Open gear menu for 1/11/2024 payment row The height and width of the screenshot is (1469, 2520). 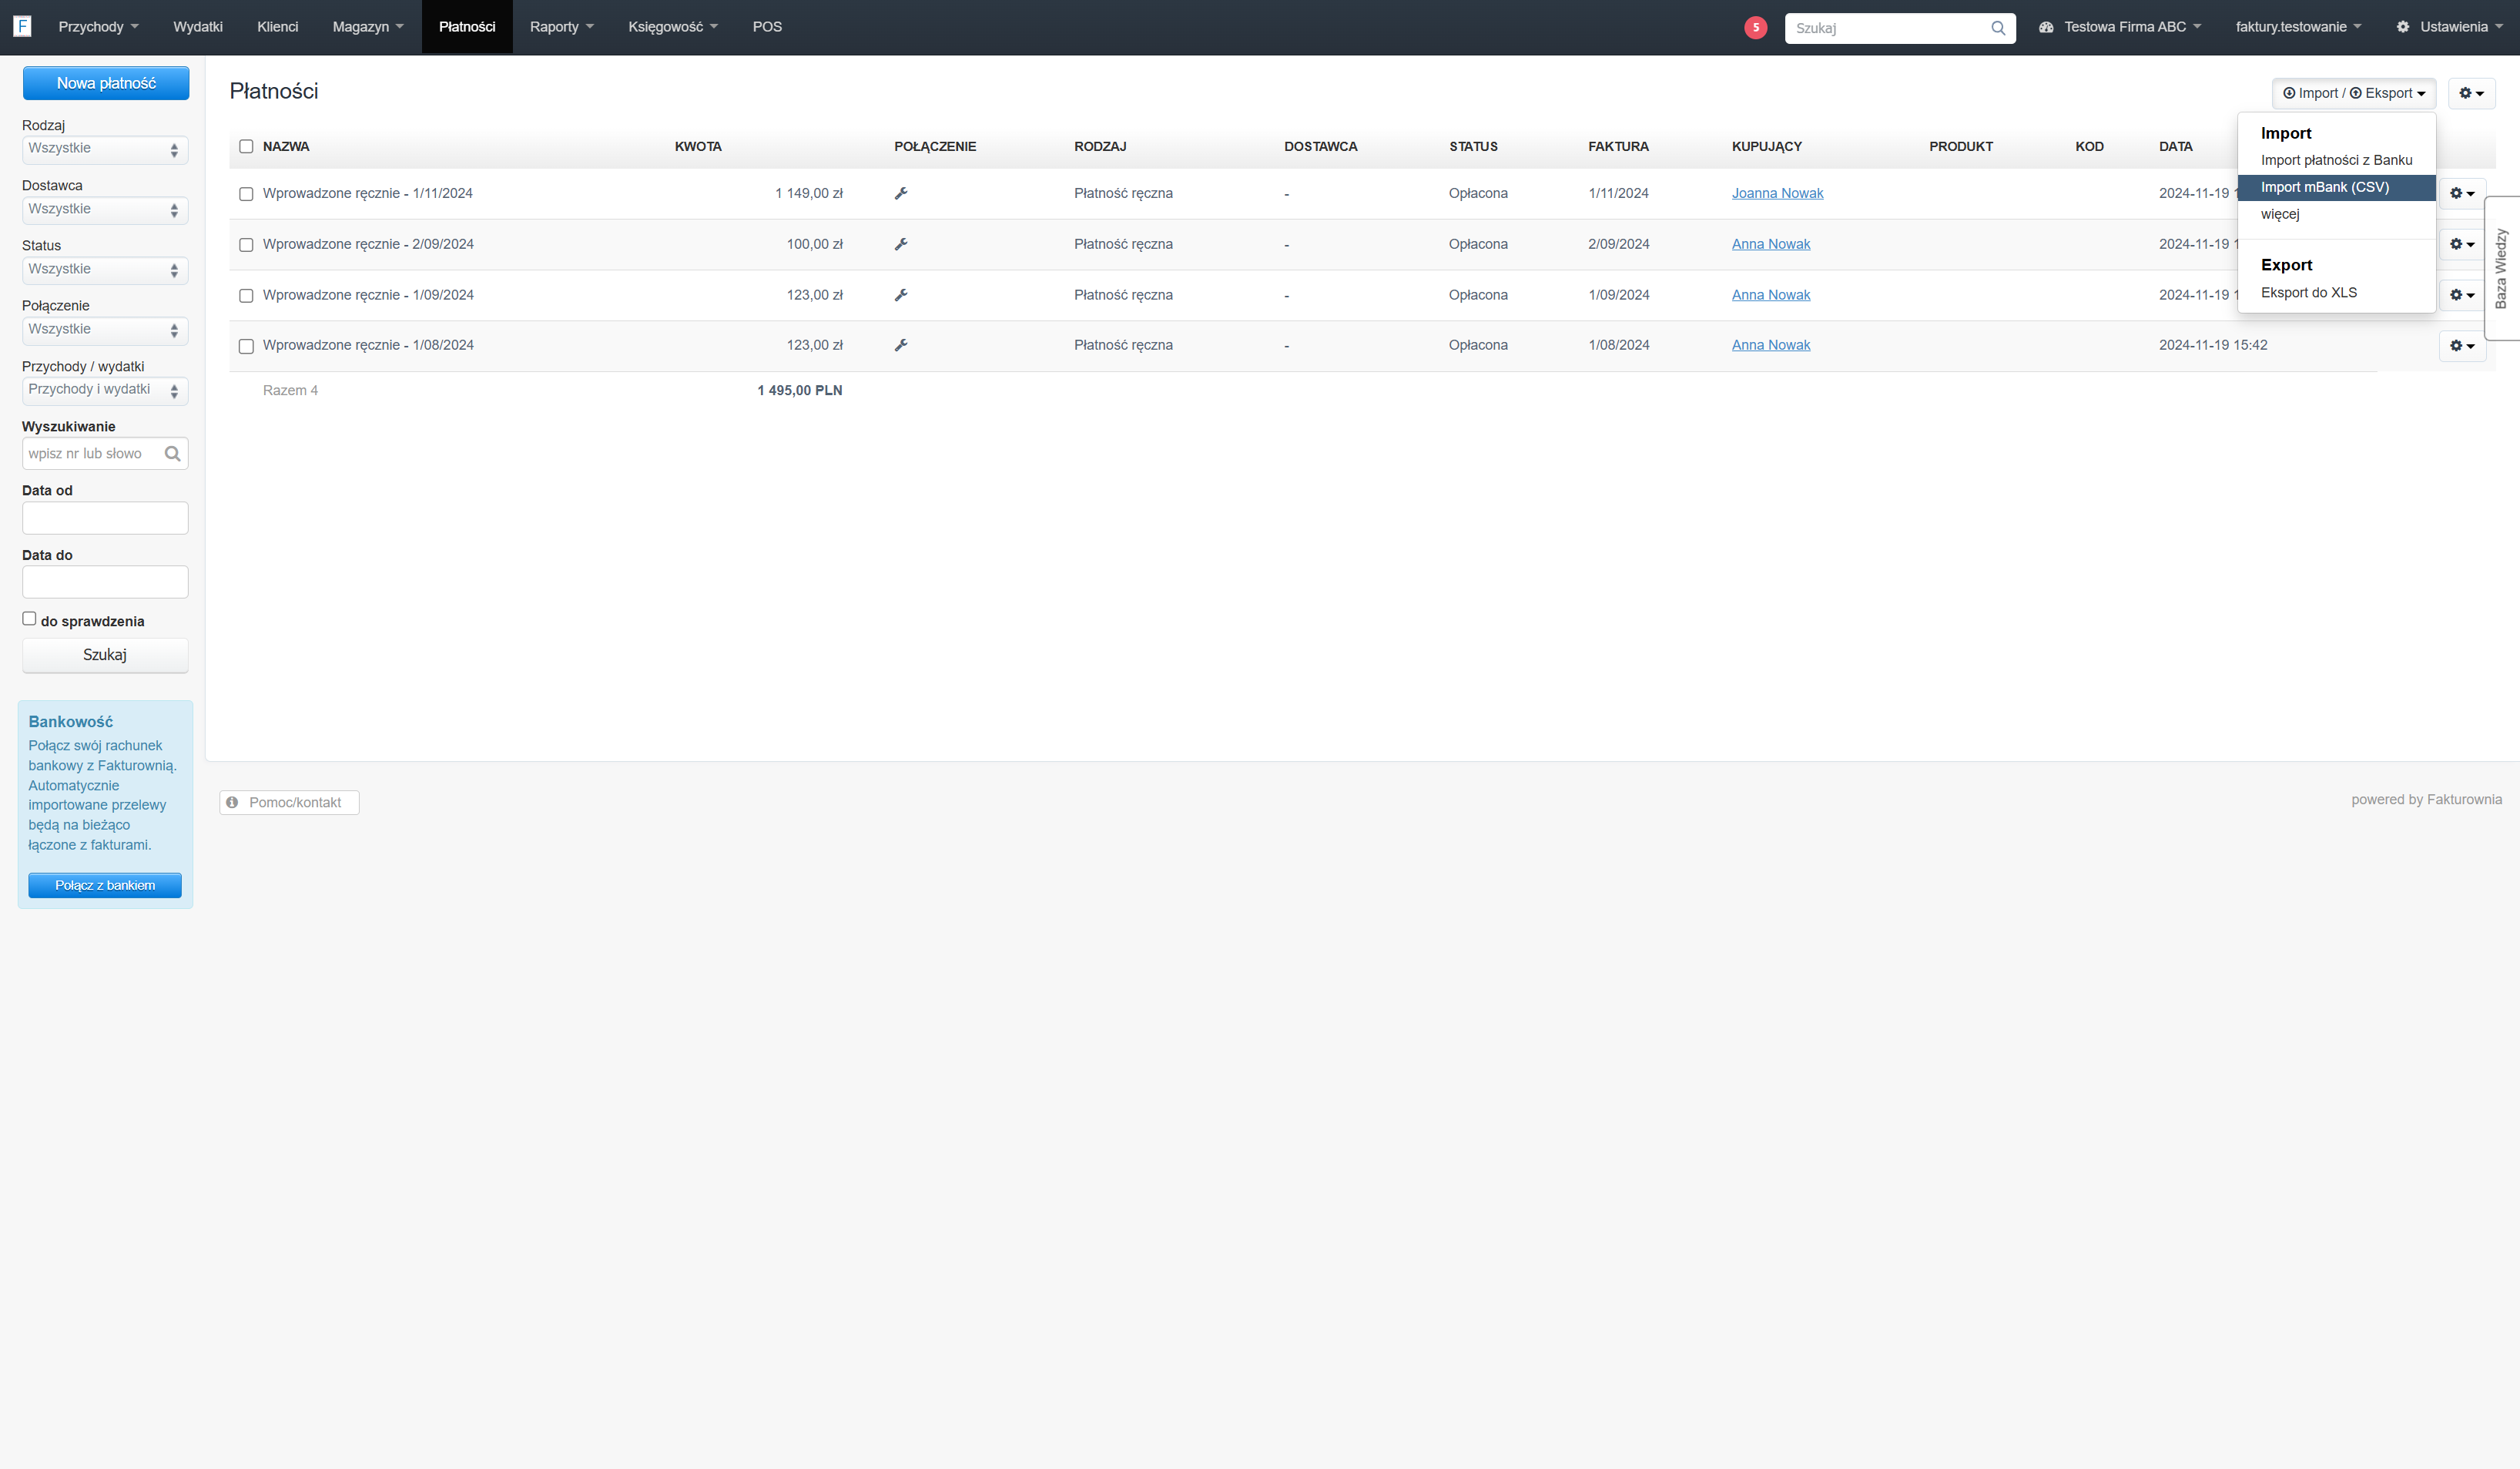tap(2462, 193)
